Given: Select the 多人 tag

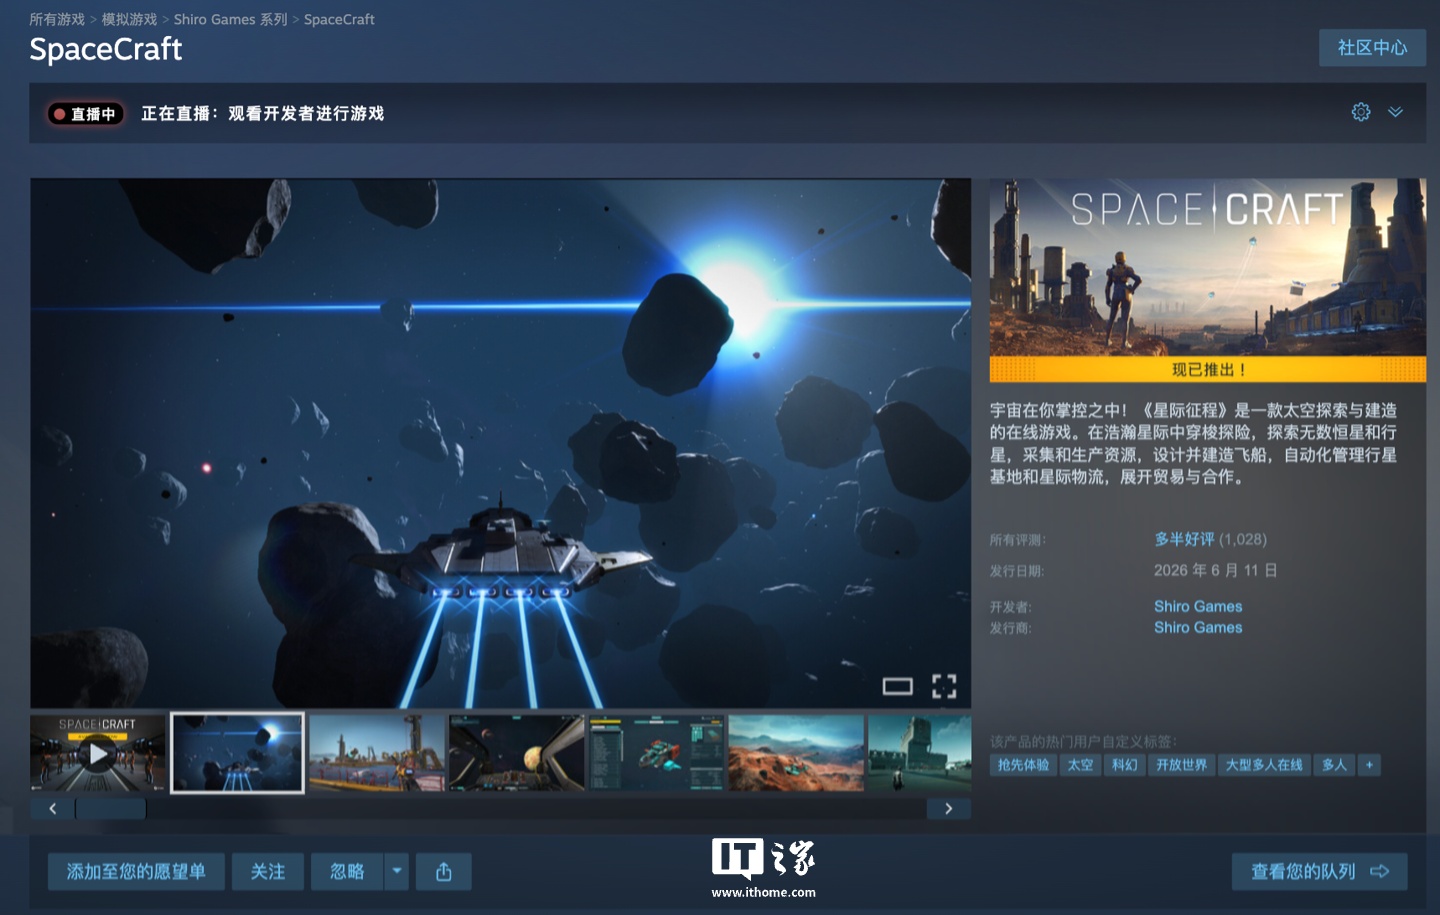Looking at the screenshot, I should pyautogui.click(x=1334, y=765).
